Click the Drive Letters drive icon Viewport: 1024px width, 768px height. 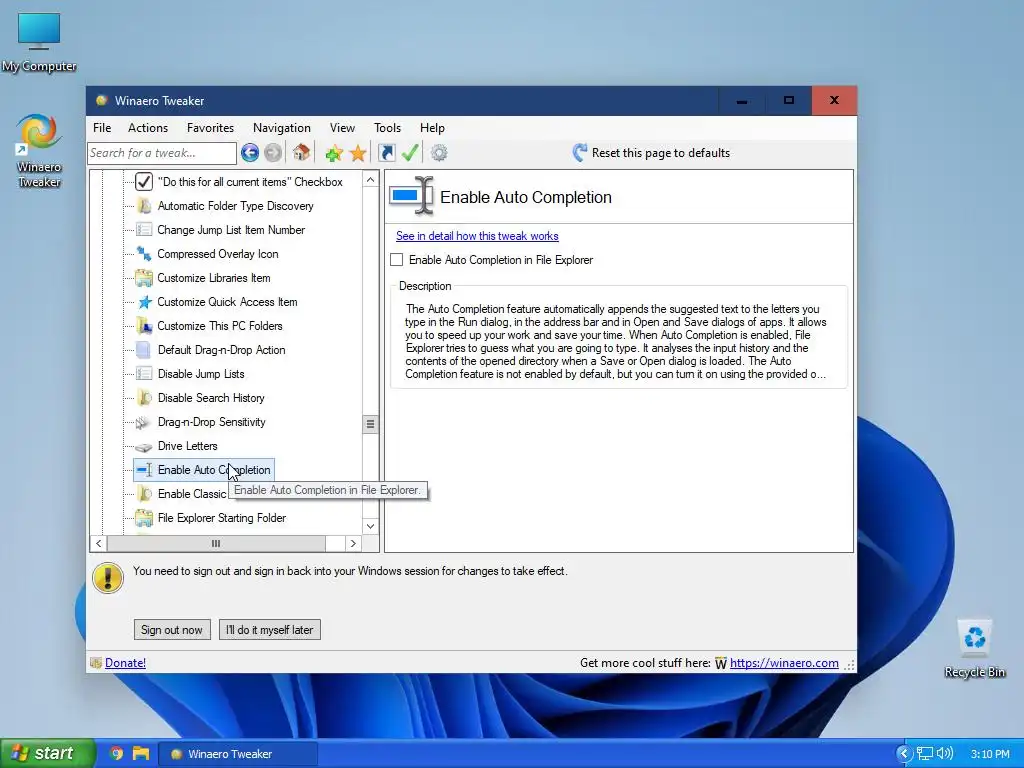coord(144,447)
